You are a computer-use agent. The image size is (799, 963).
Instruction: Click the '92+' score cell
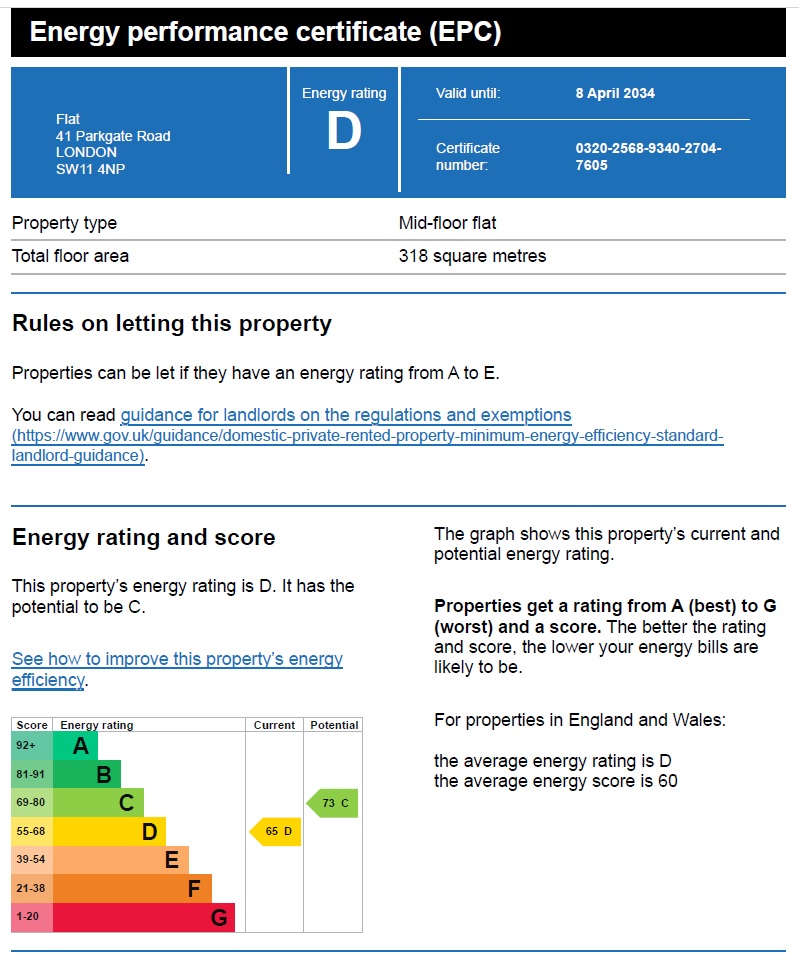(31, 746)
